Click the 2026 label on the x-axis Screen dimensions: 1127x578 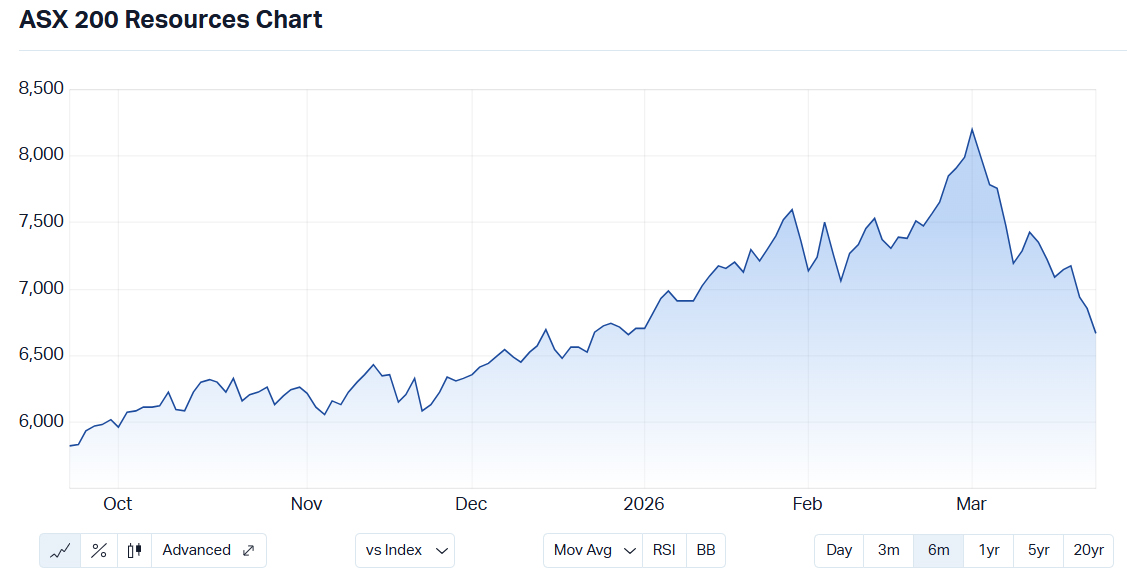[x=644, y=504]
